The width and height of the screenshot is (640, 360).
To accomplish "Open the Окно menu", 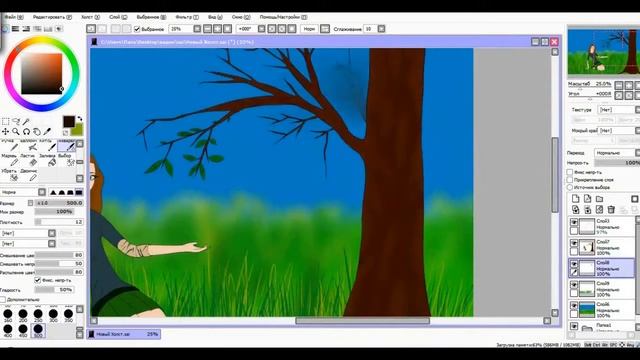I will (241, 17).
